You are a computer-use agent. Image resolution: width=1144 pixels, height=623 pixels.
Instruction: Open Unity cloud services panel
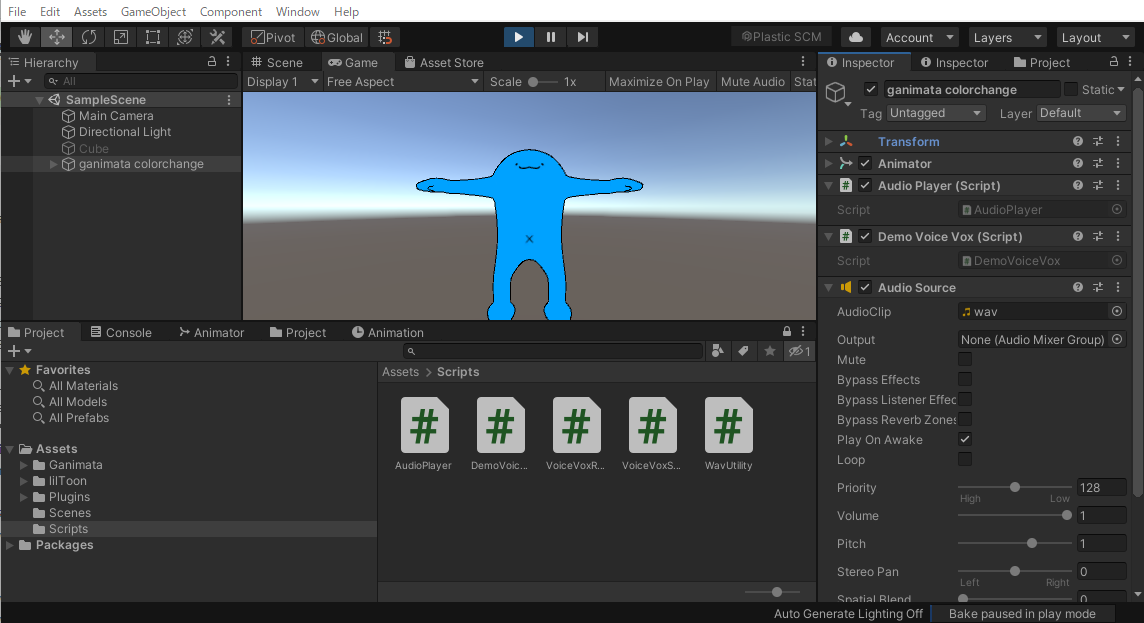point(855,36)
